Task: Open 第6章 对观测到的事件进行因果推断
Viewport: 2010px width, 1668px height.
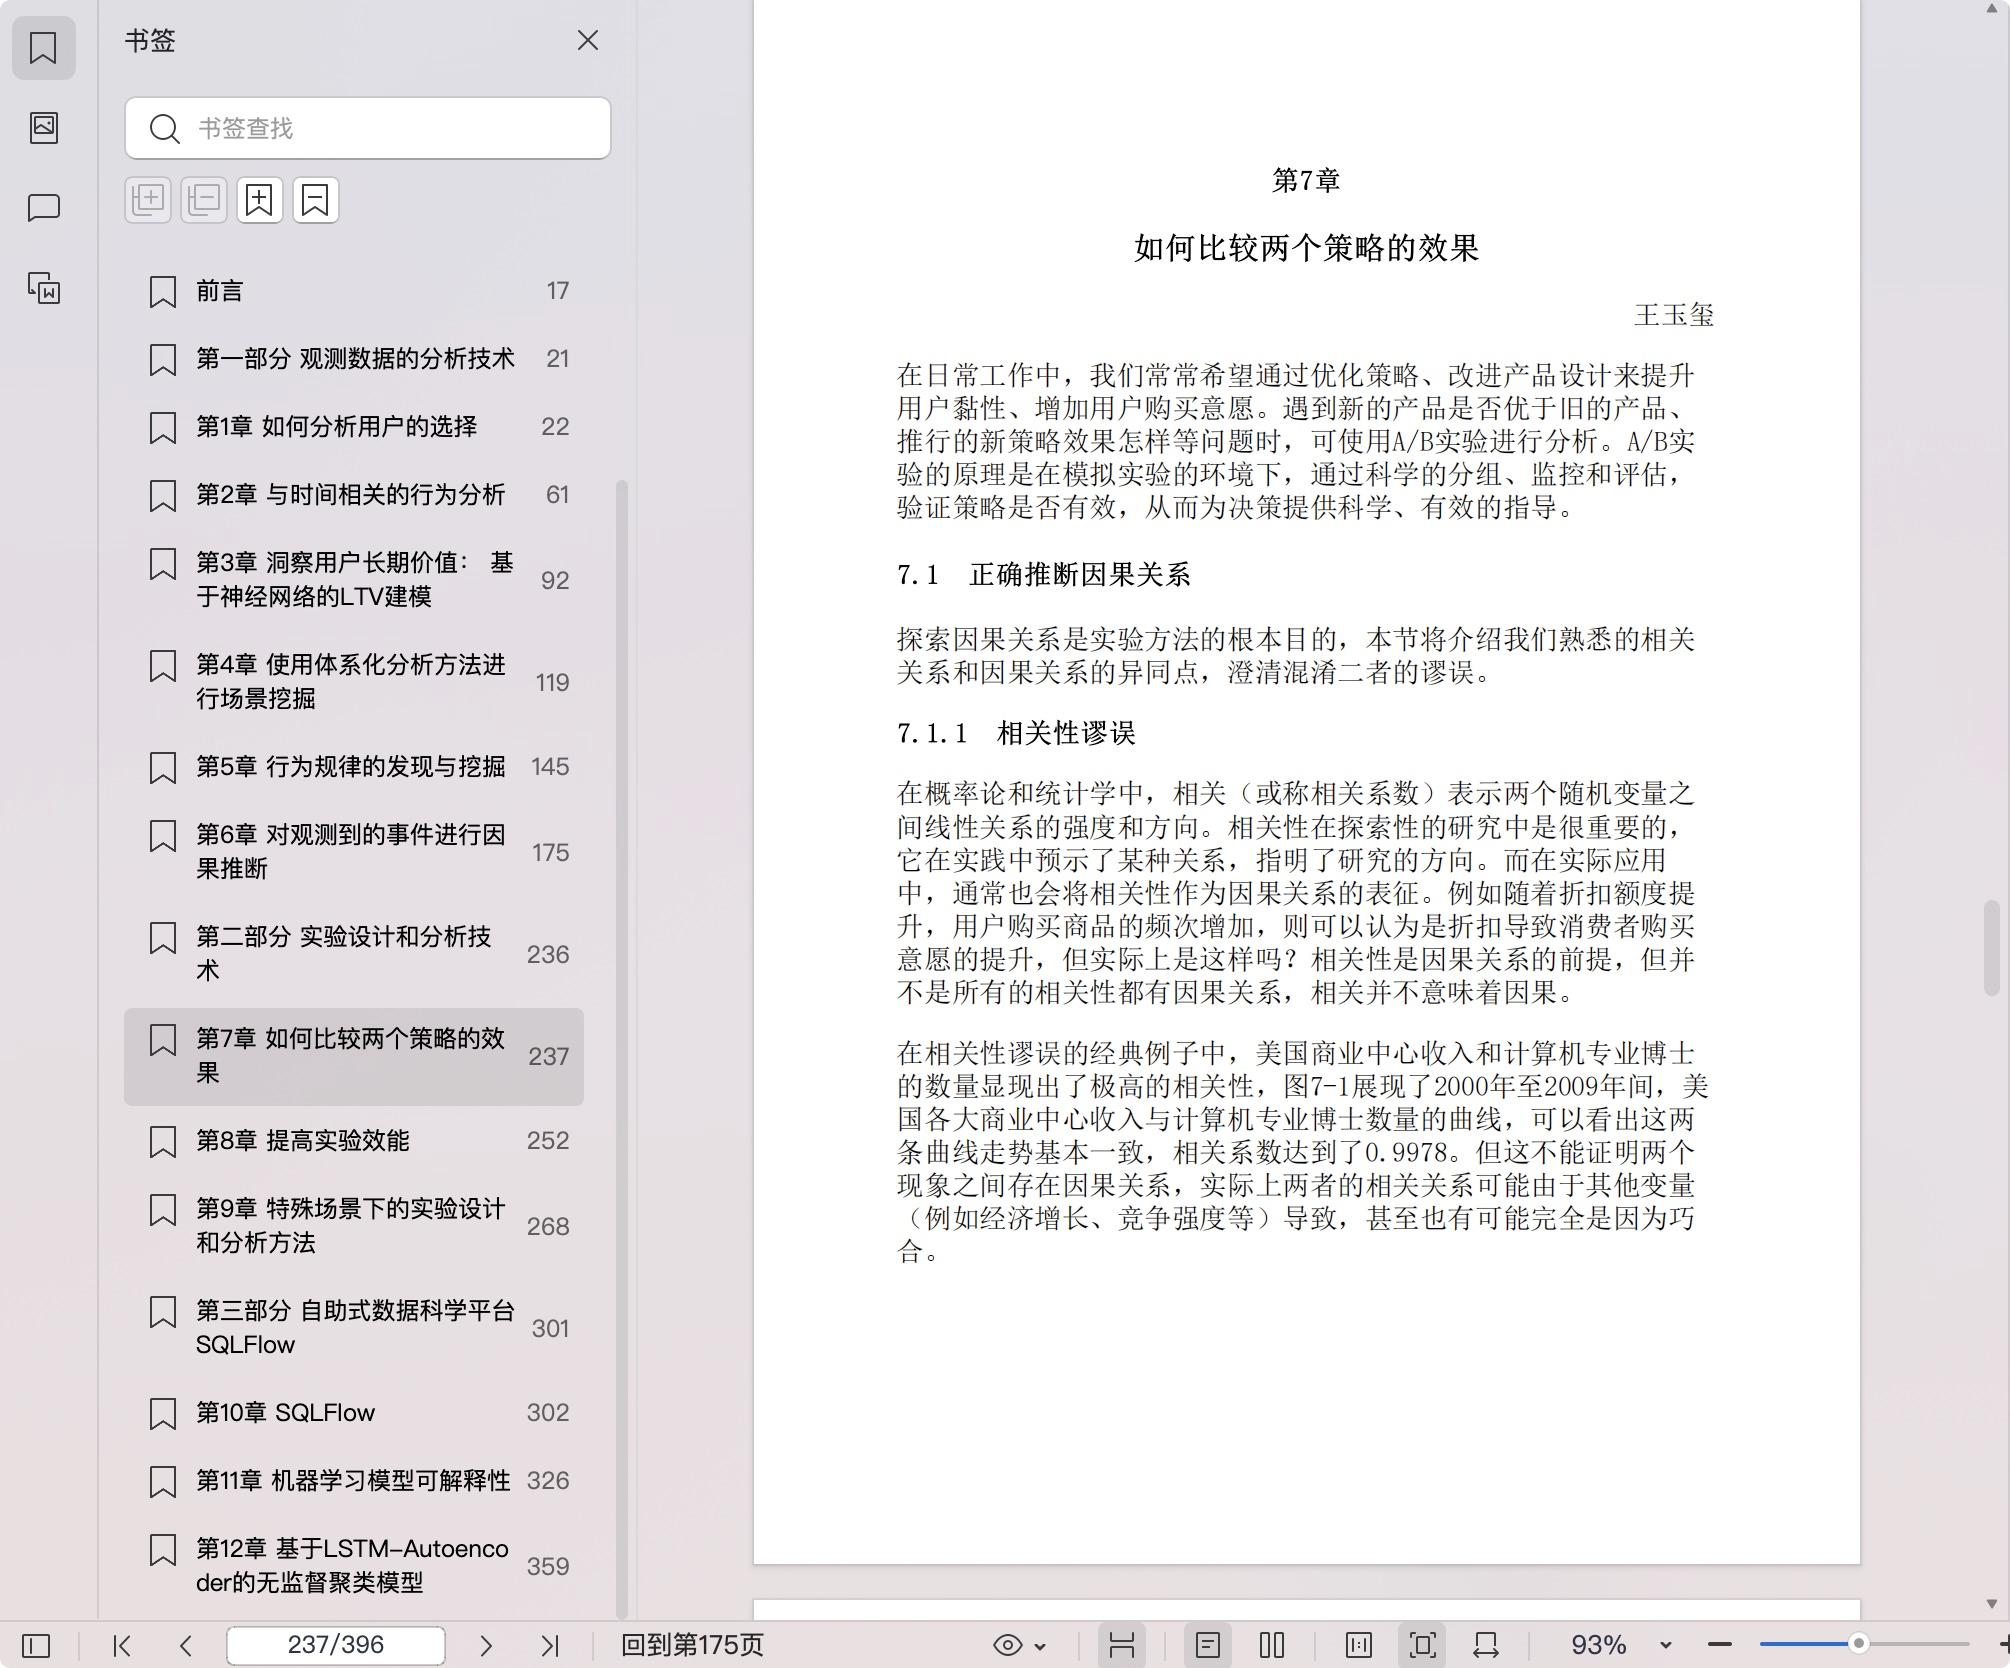Action: (x=354, y=852)
